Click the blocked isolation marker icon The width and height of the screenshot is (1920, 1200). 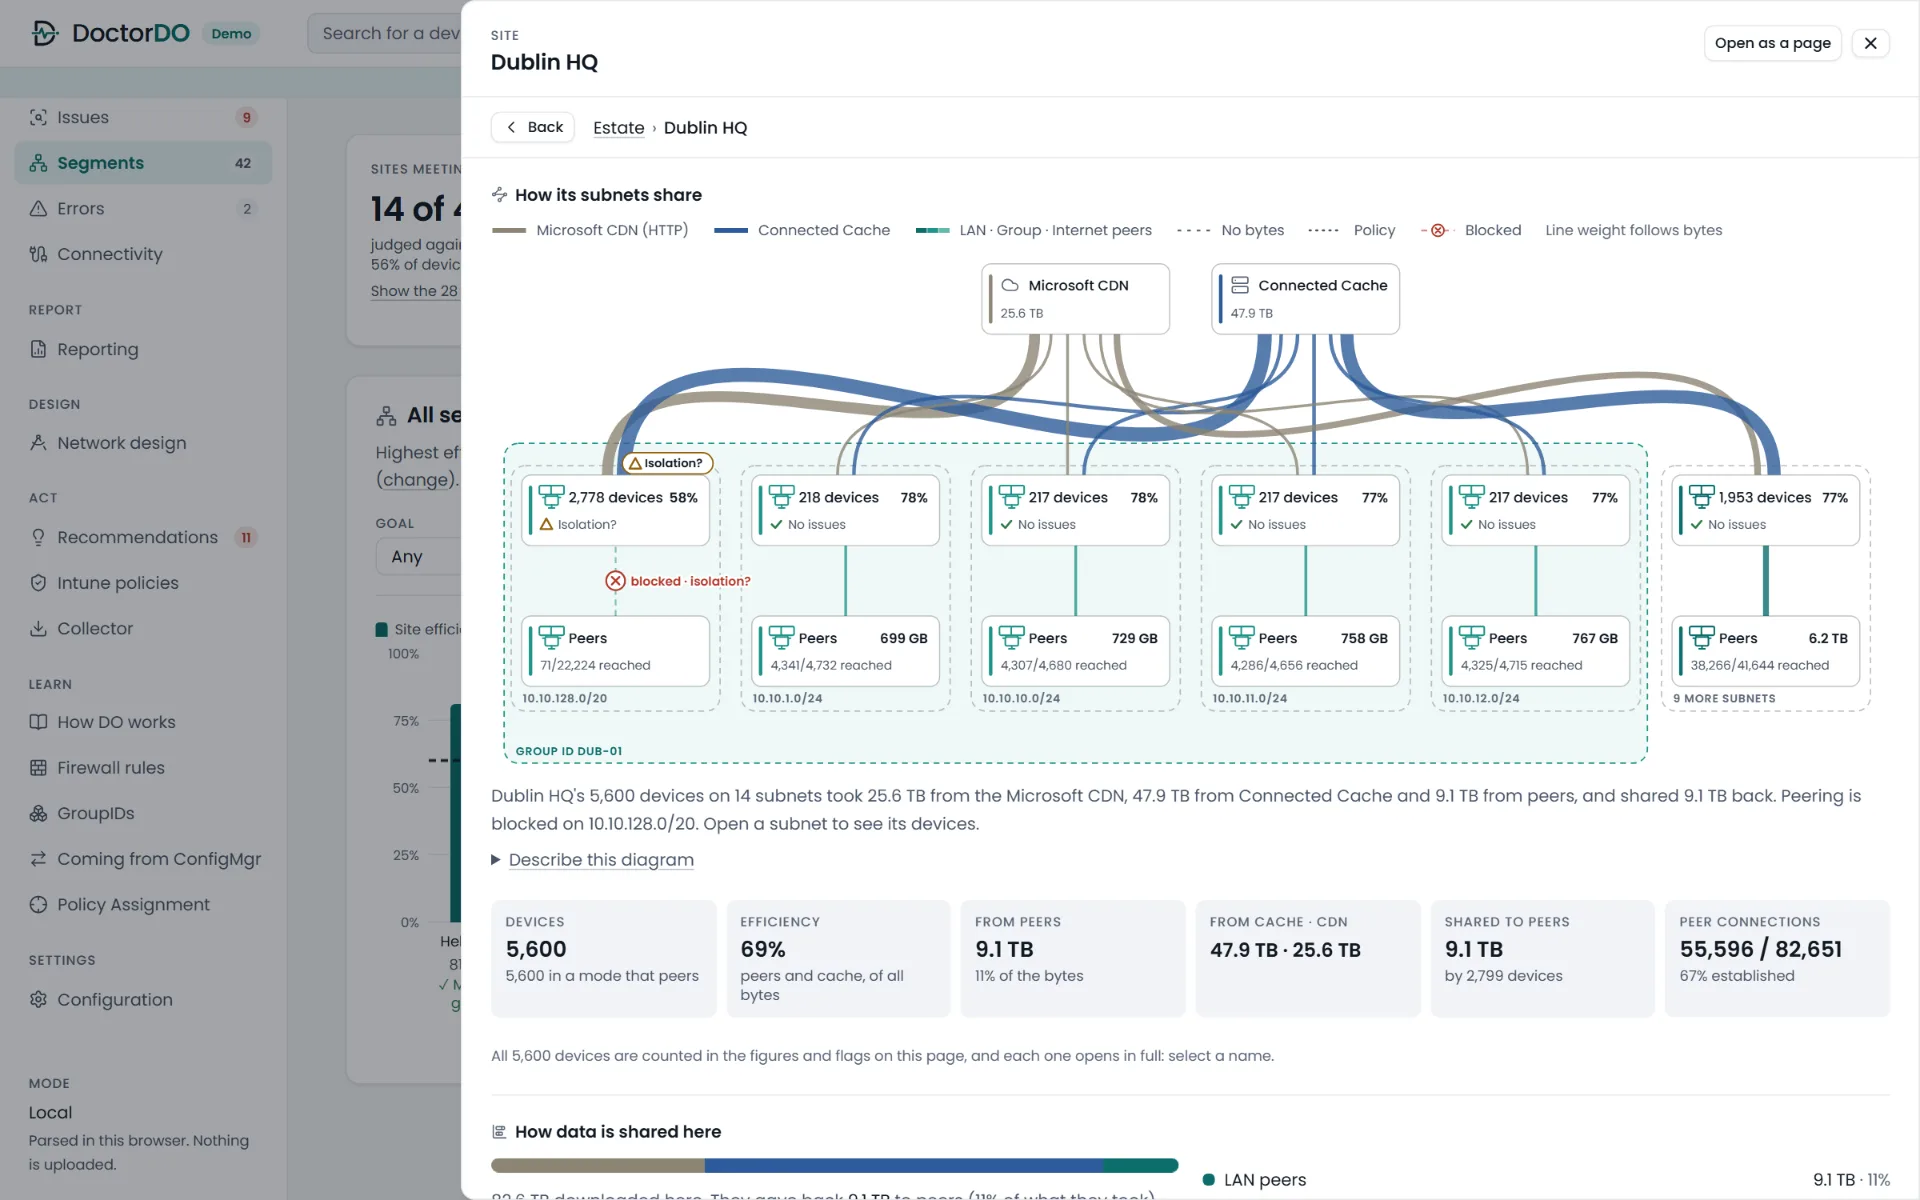(615, 581)
